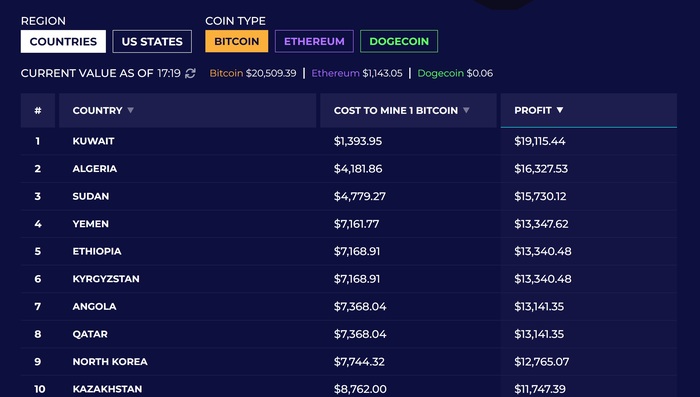Click the Ethereum $1,143.05 price text
The image size is (700, 397).
(357, 73)
